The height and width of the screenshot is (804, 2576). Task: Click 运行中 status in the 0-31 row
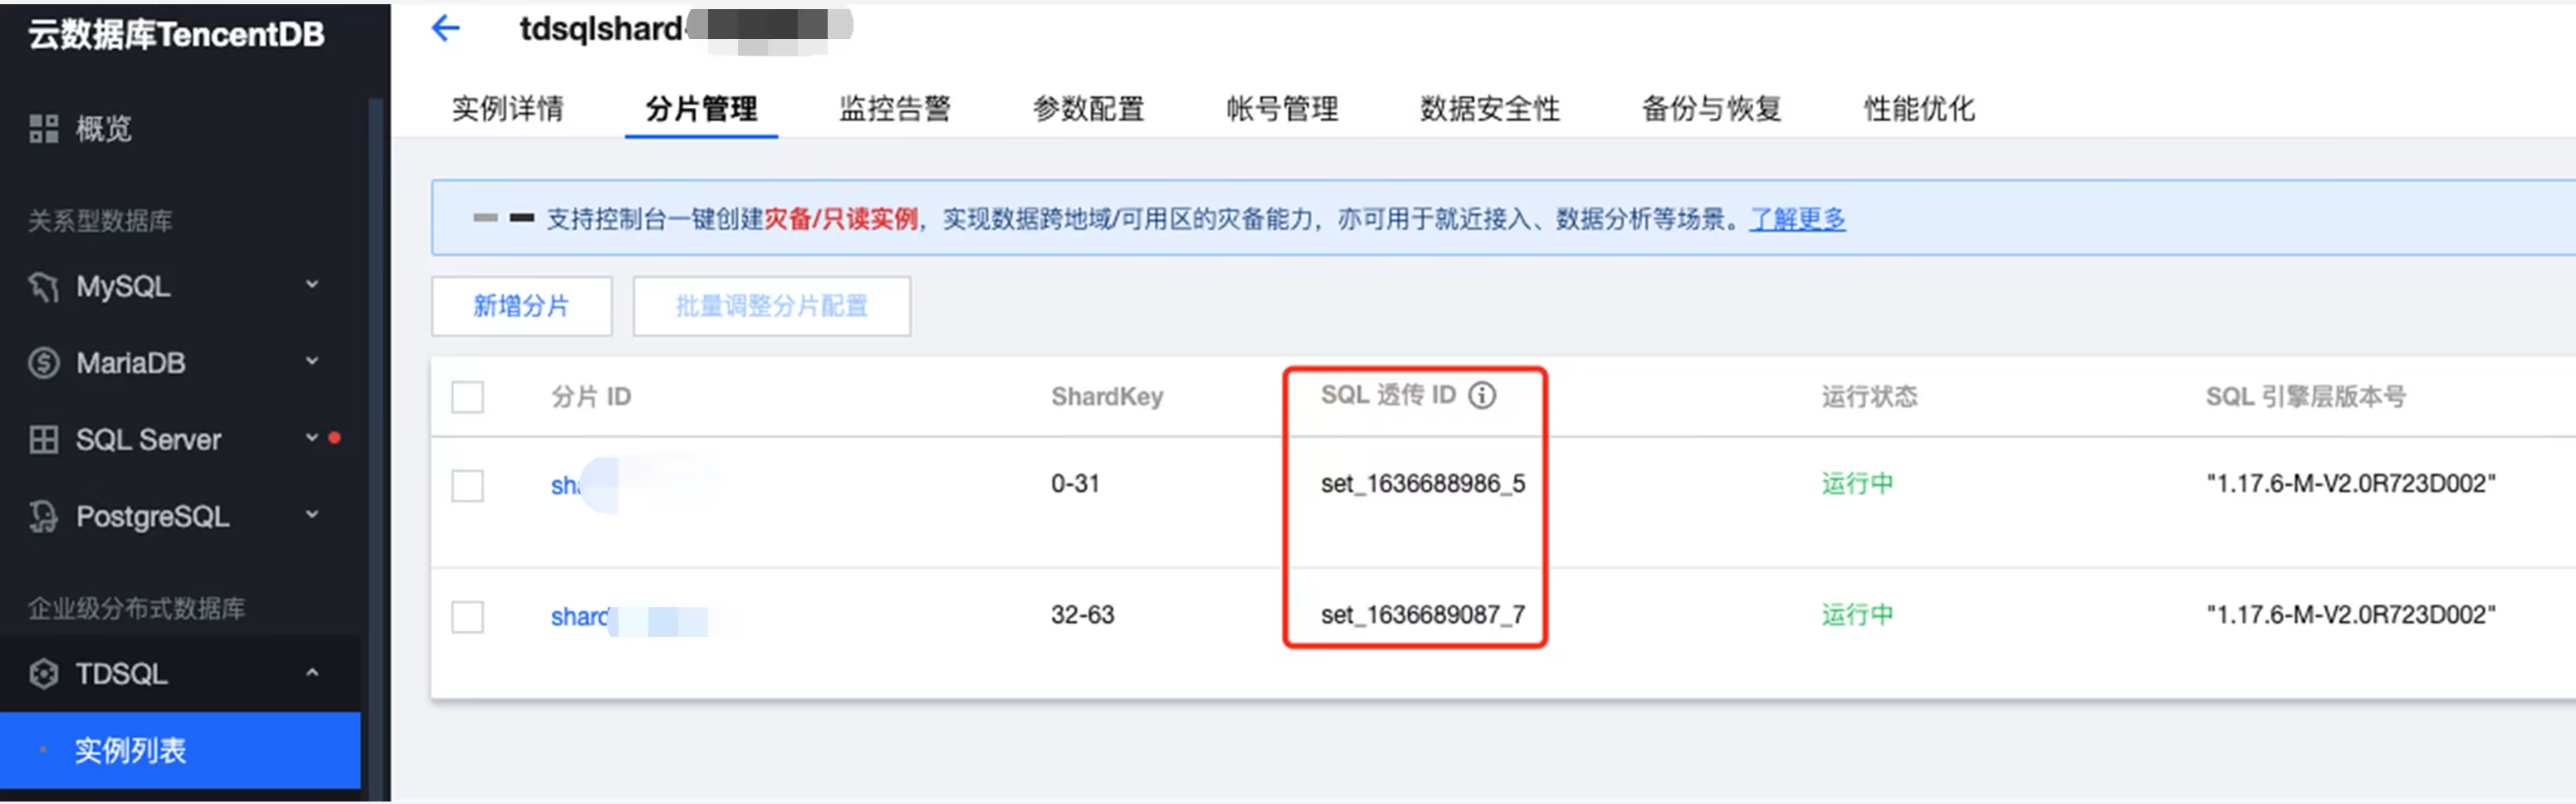point(1857,484)
